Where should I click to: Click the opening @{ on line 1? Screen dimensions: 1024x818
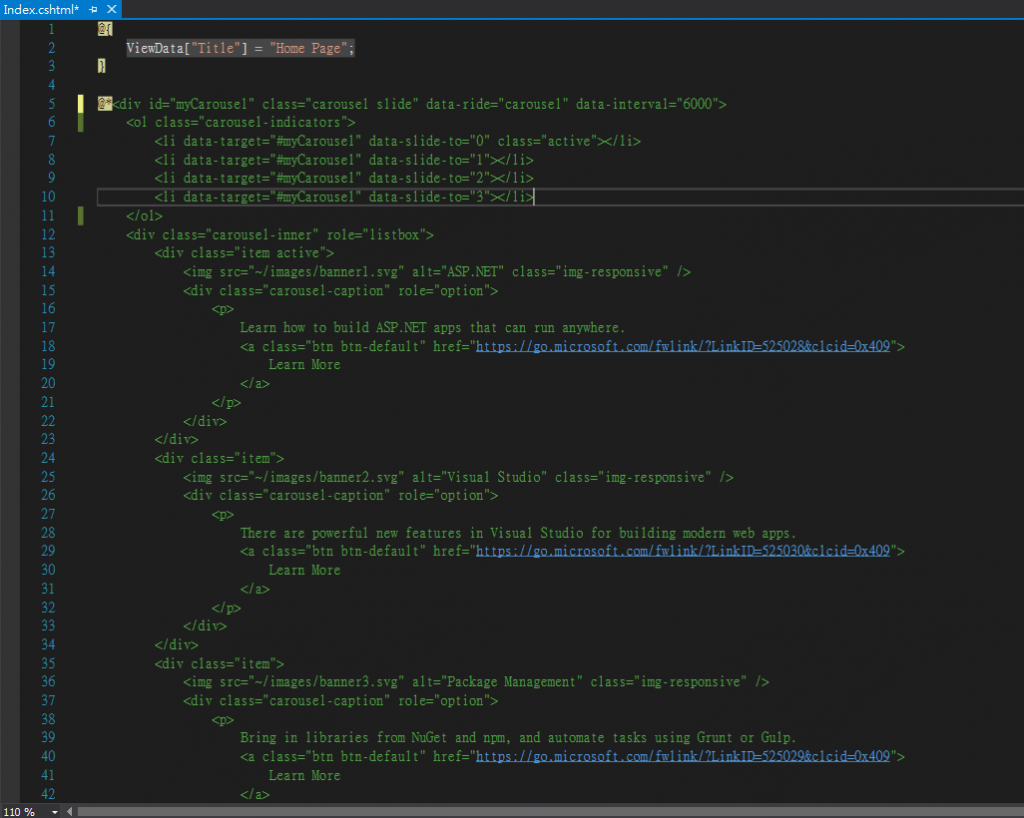[105, 29]
